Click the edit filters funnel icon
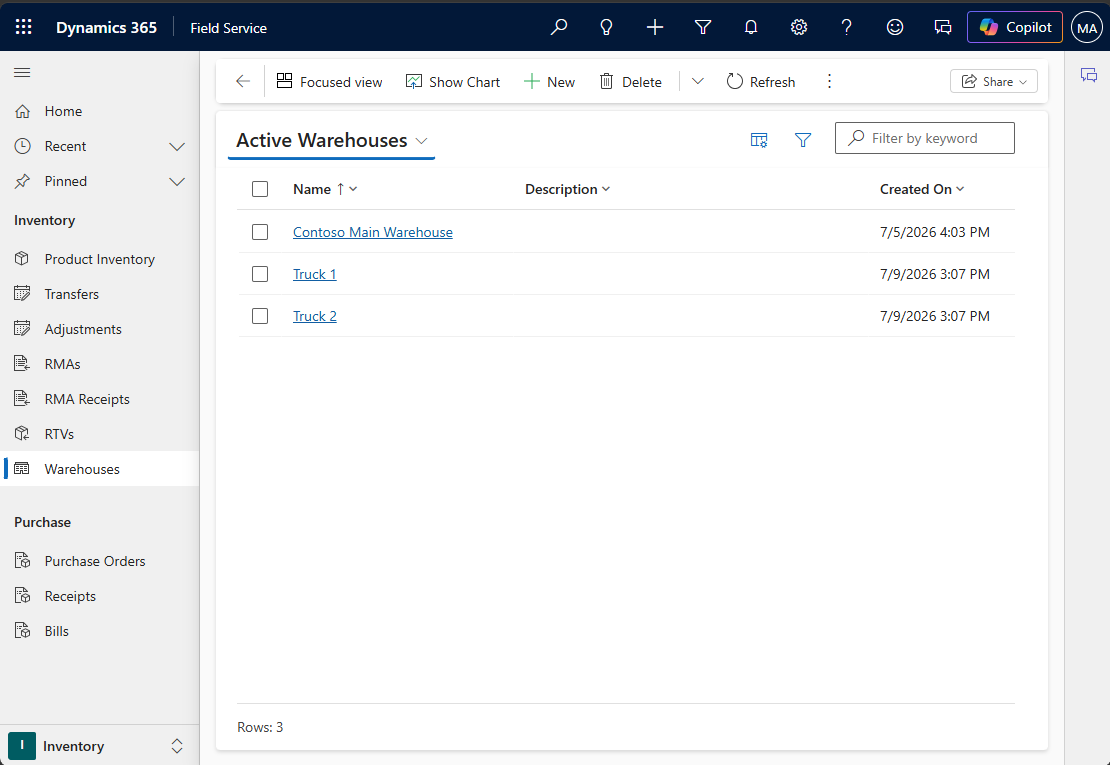This screenshot has width=1110, height=765. coord(802,139)
